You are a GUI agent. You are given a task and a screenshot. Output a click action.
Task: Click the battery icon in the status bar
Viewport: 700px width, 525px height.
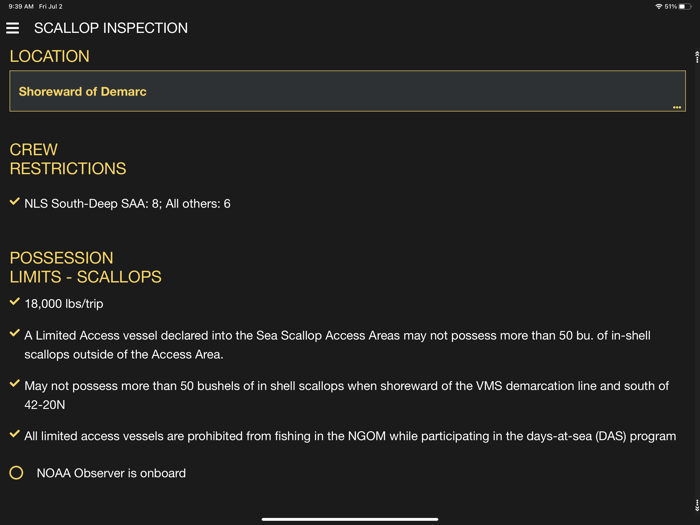click(x=685, y=6)
